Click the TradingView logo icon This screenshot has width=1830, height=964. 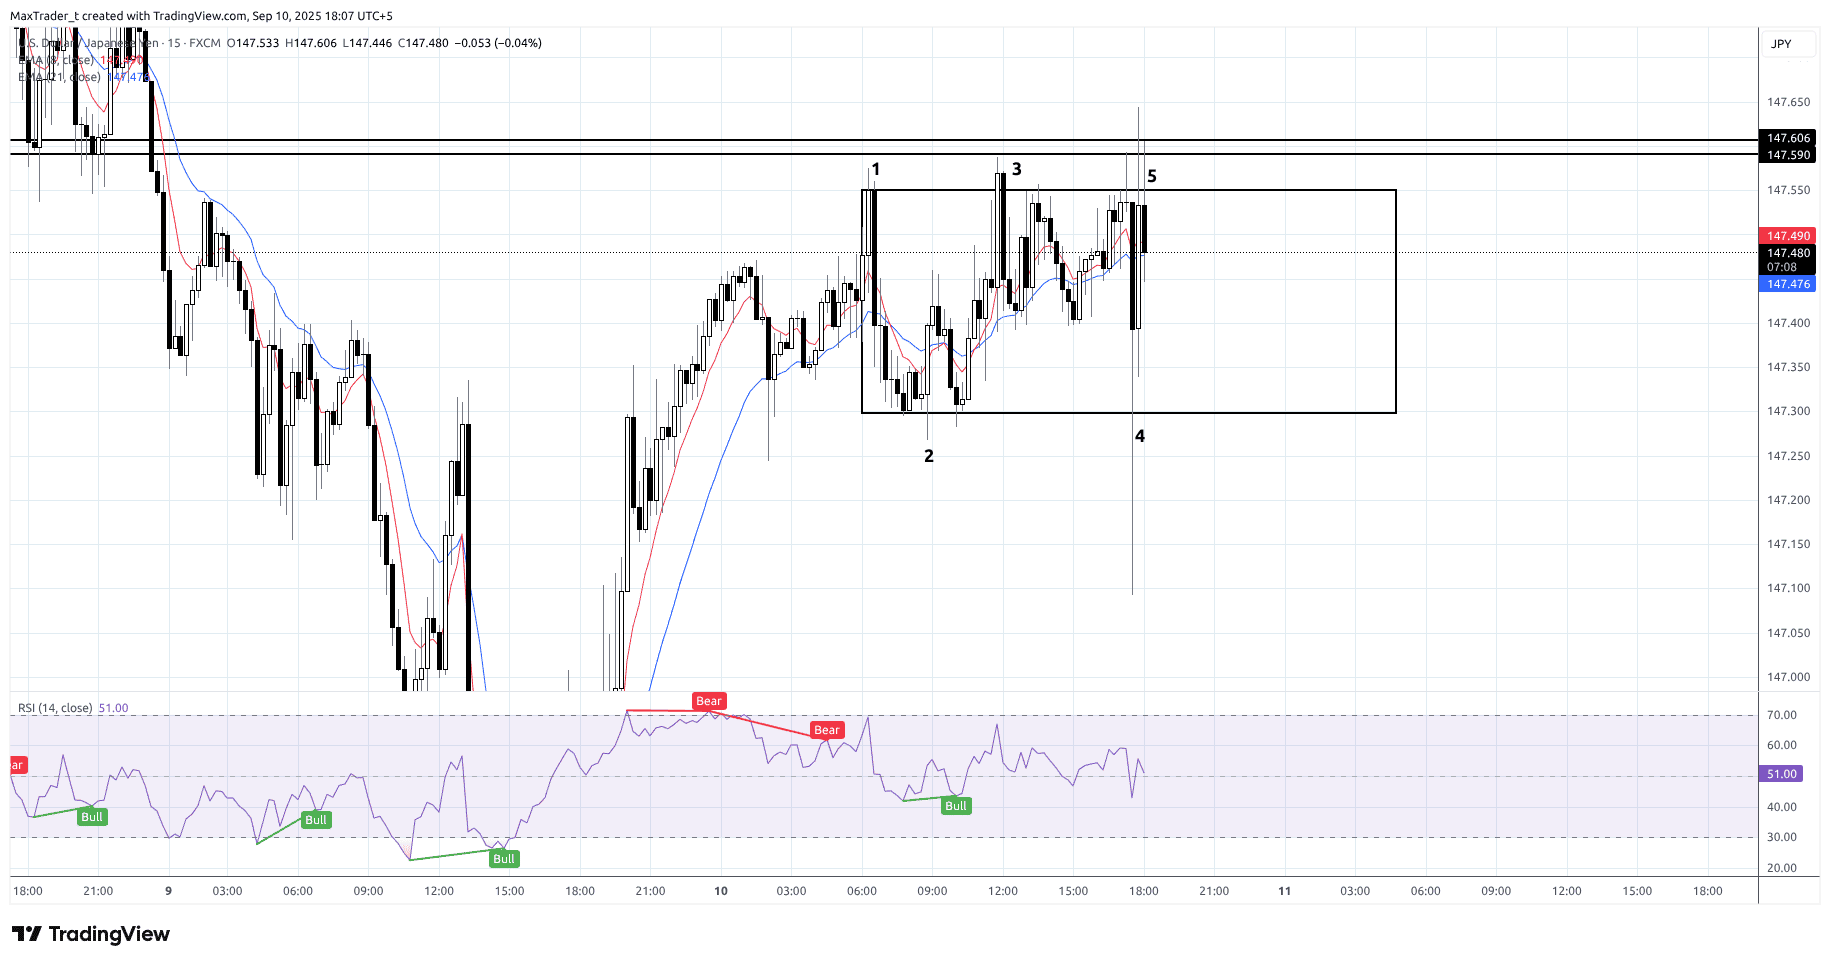coord(27,934)
